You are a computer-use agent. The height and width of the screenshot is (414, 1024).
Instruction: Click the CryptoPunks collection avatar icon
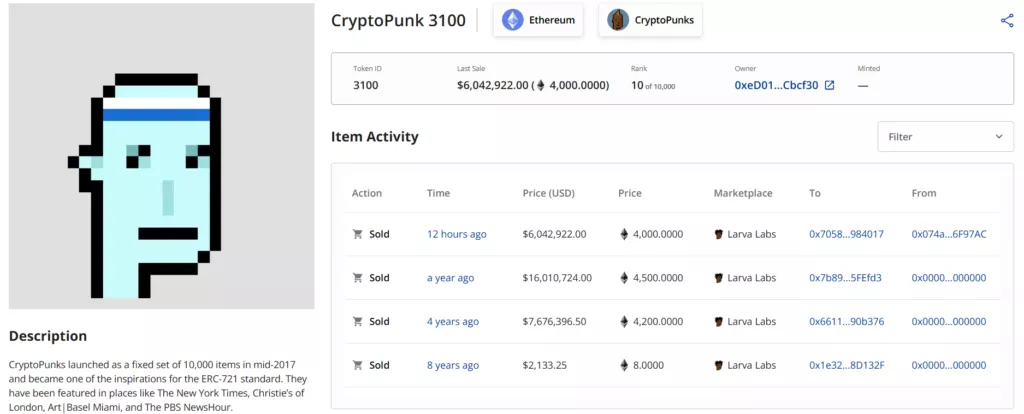pos(618,20)
